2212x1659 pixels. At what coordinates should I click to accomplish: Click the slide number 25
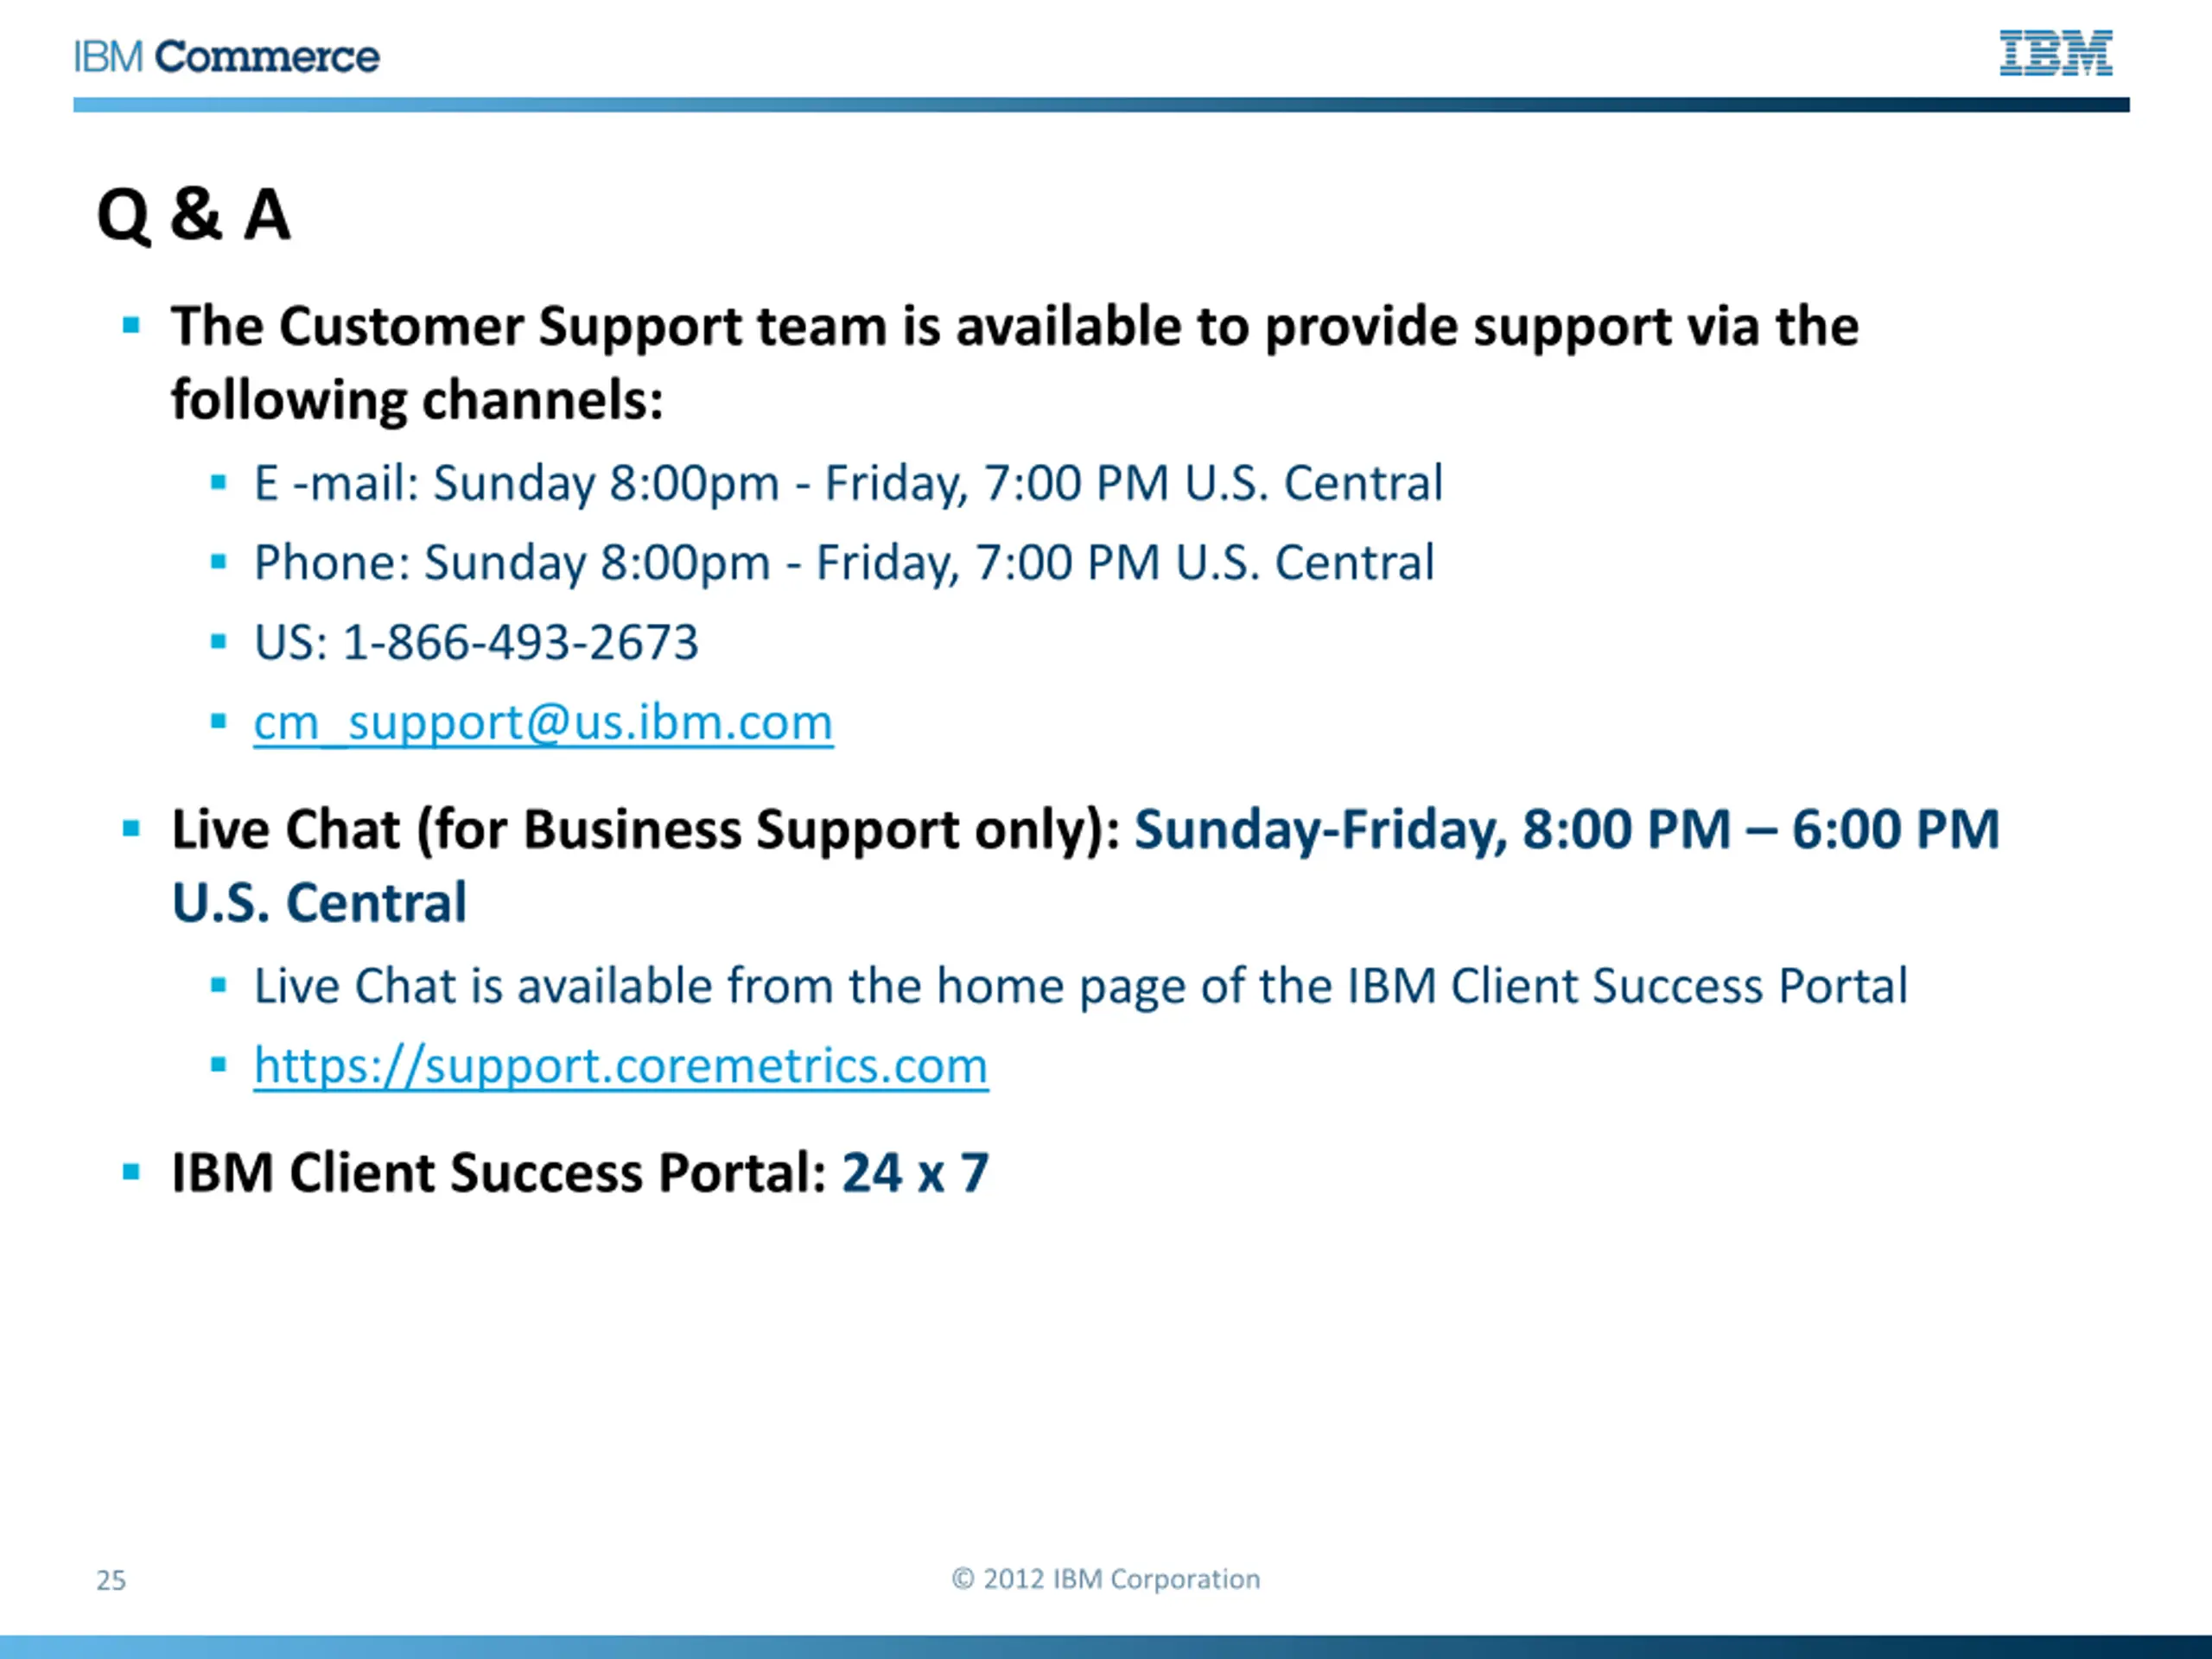pos(111,1580)
